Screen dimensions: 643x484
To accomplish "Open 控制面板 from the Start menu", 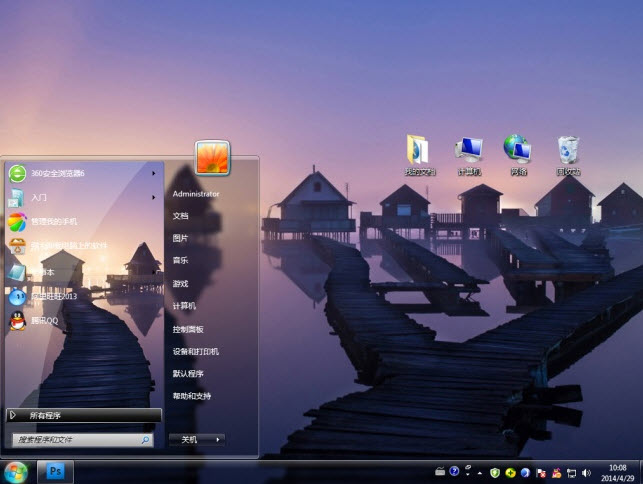I will (188, 329).
